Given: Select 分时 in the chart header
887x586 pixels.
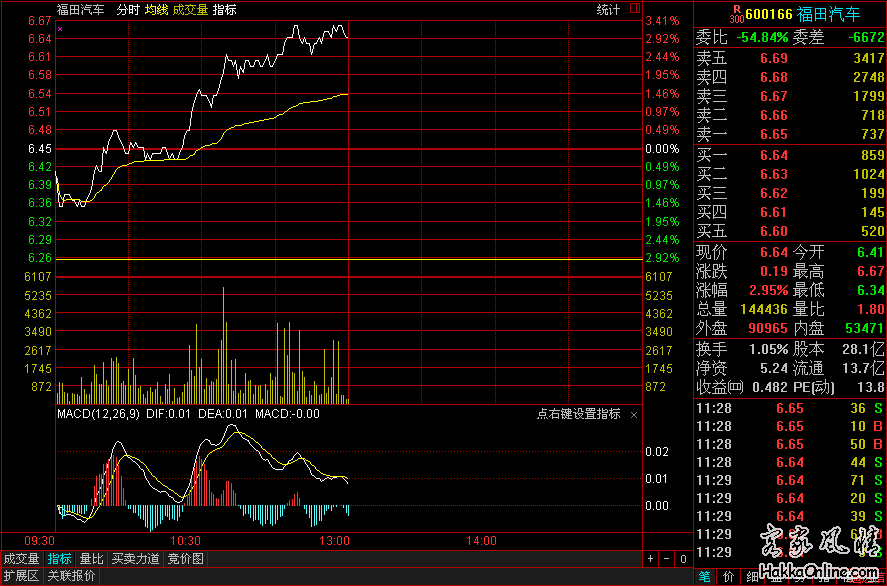Looking at the screenshot, I should click(128, 10).
